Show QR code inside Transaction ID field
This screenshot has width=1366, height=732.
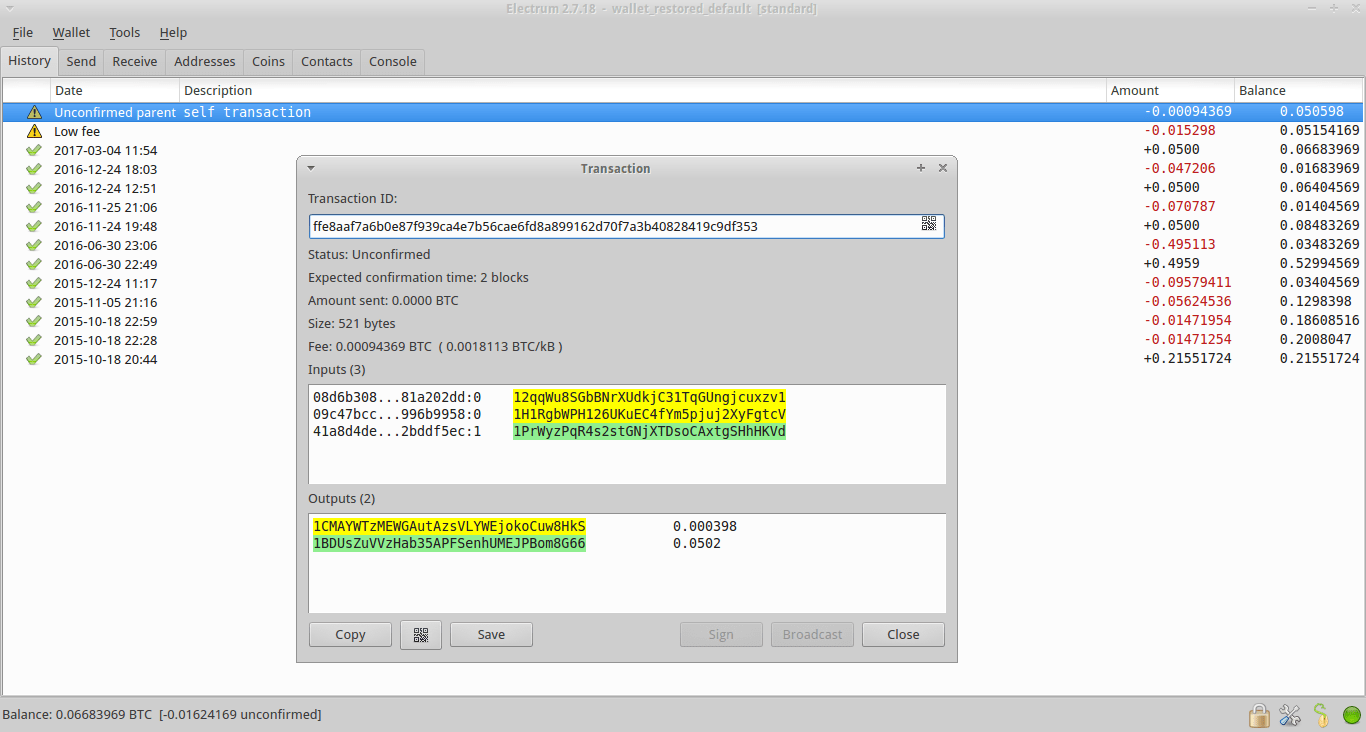click(x=929, y=224)
